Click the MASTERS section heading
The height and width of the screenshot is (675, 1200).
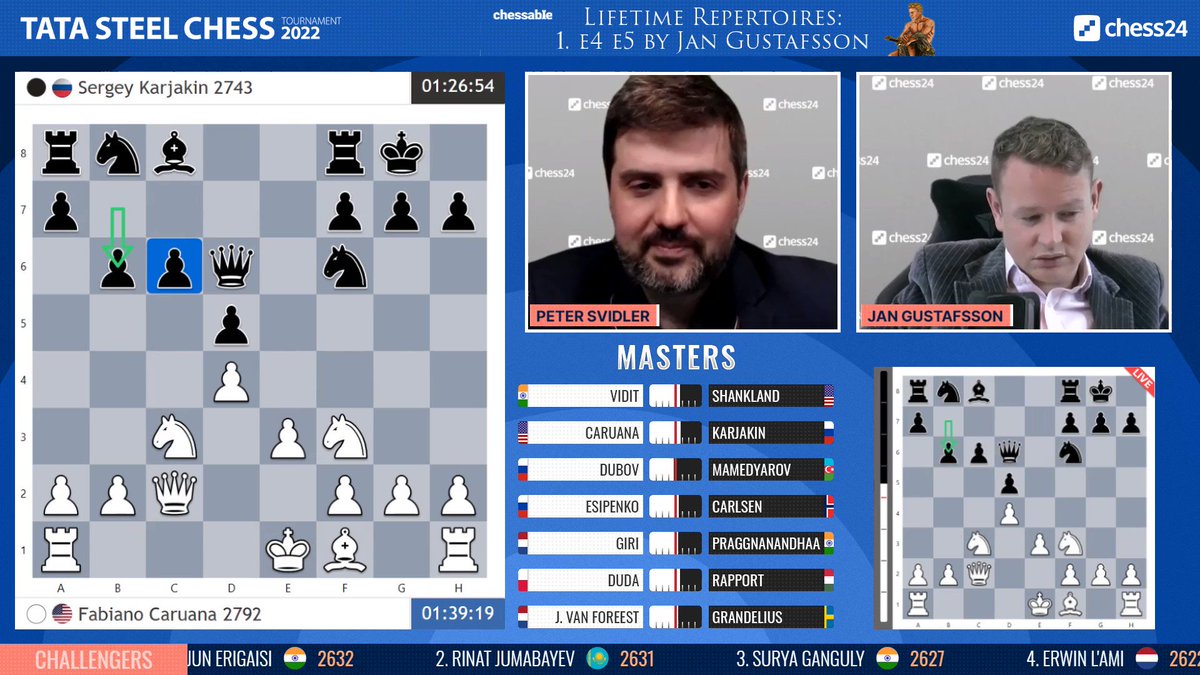tap(676, 357)
